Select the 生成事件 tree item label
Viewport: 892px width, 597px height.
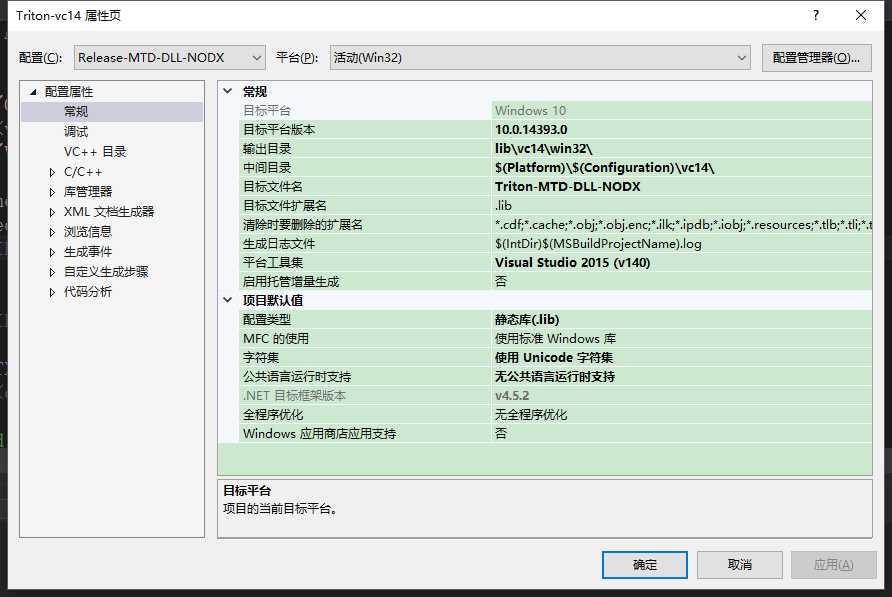(x=88, y=252)
